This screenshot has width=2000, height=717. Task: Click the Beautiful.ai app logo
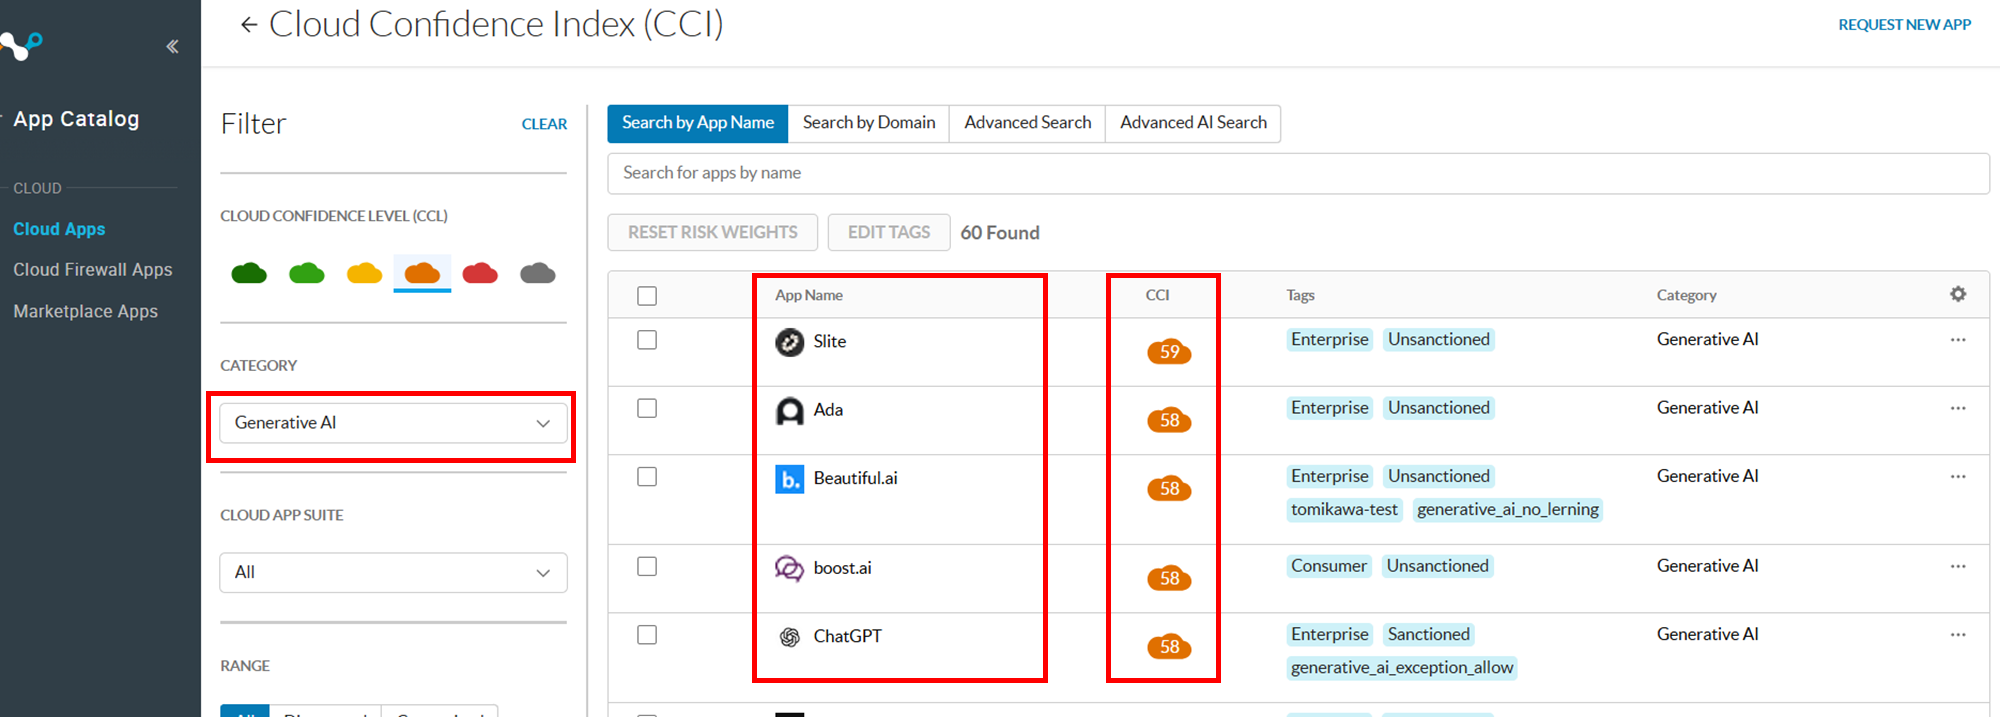(x=790, y=479)
